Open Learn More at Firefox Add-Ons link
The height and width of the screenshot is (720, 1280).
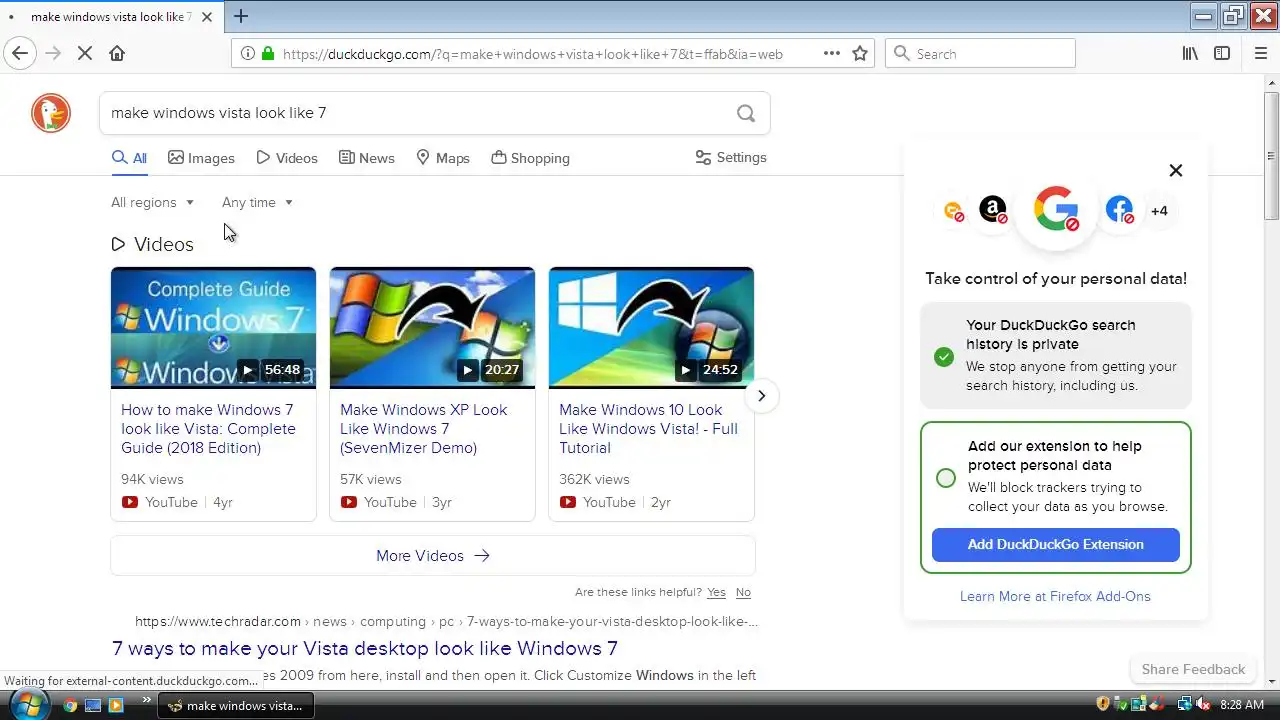(x=1055, y=596)
